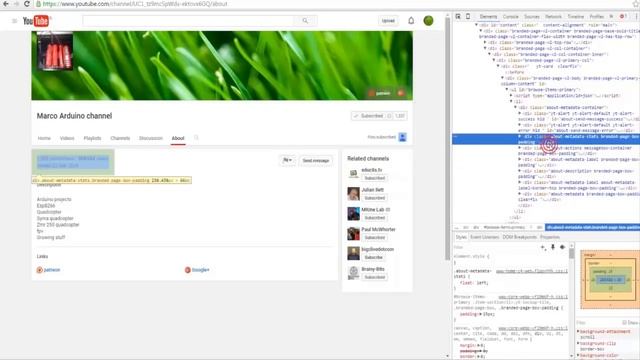Image resolution: width=640 pixels, height=360 pixels.
Task: Expand the background-attachment computed property
Action: [578, 331]
